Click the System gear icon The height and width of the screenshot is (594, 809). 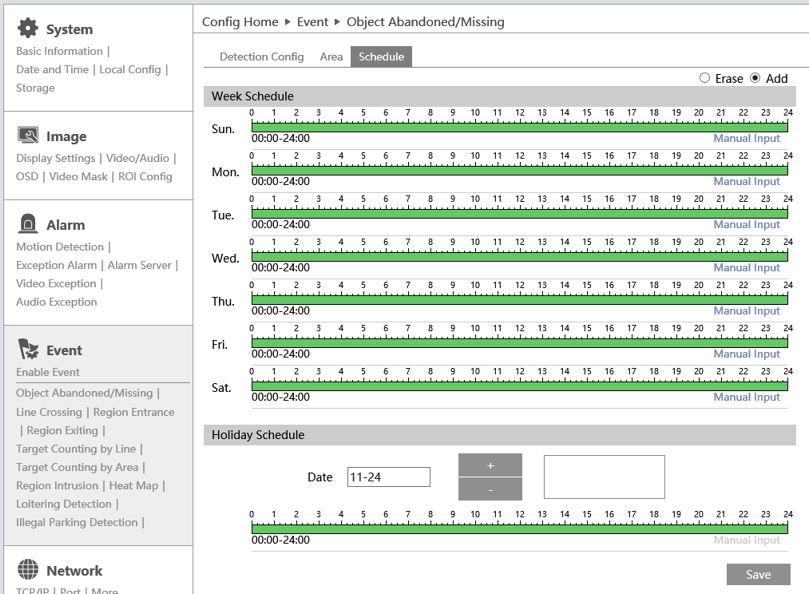pyautogui.click(x=28, y=28)
